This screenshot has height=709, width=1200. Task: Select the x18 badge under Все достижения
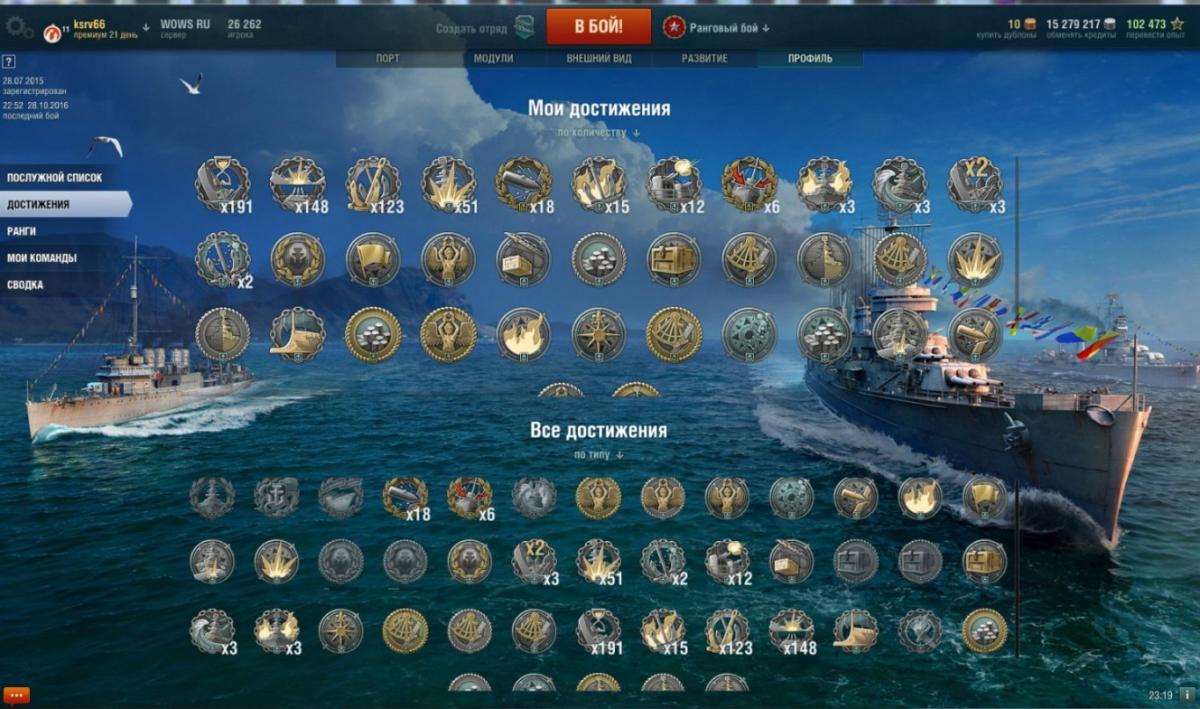pyautogui.click(x=405, y=498)
